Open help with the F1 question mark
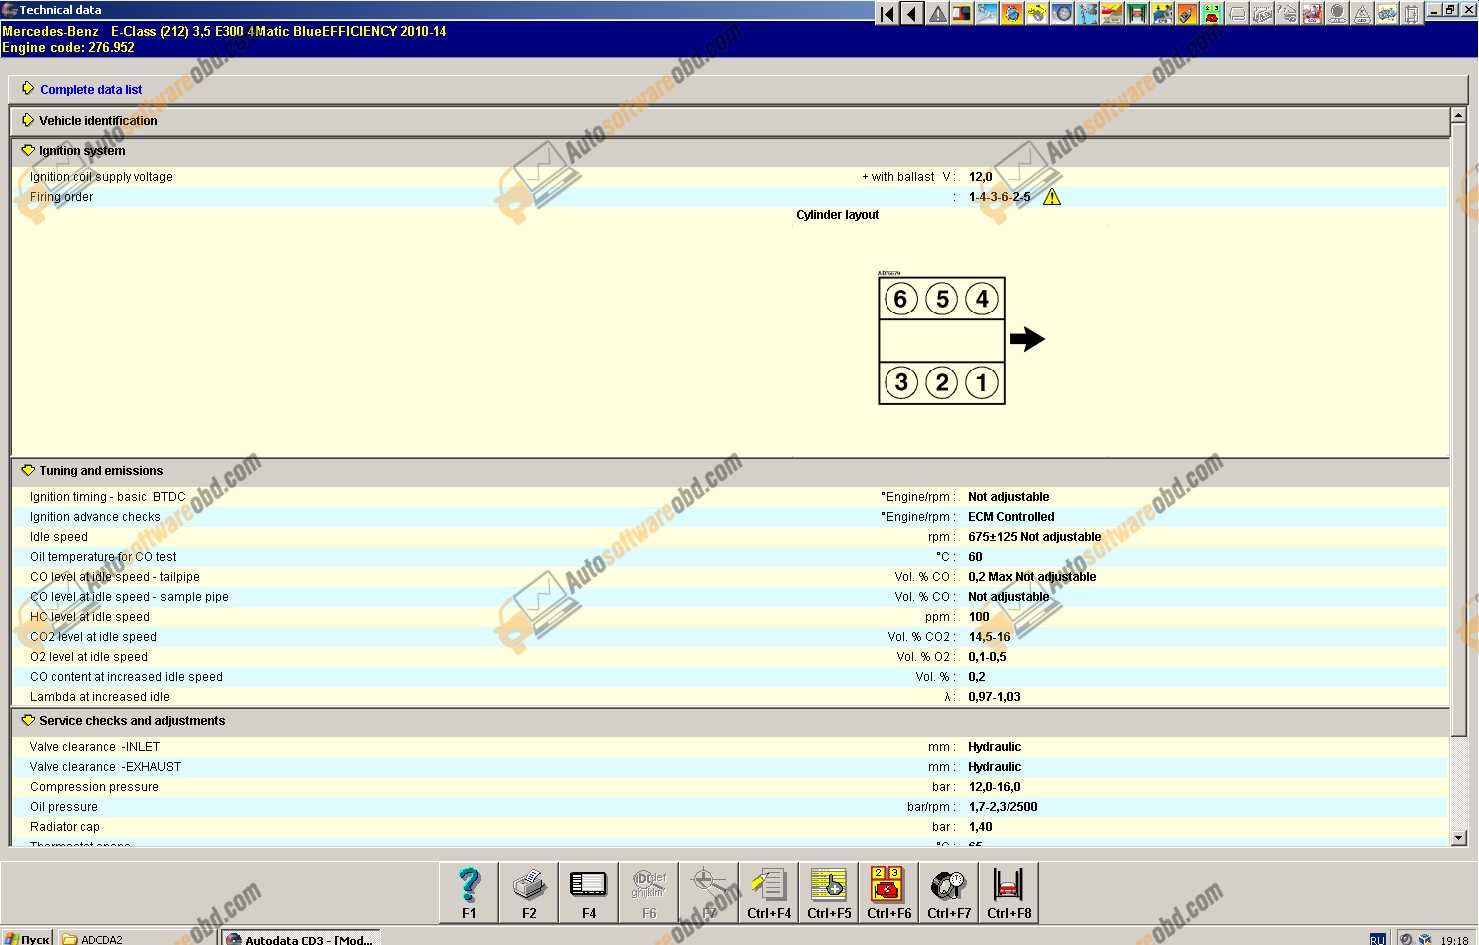 pyautogui.click(x=469, y=892)
